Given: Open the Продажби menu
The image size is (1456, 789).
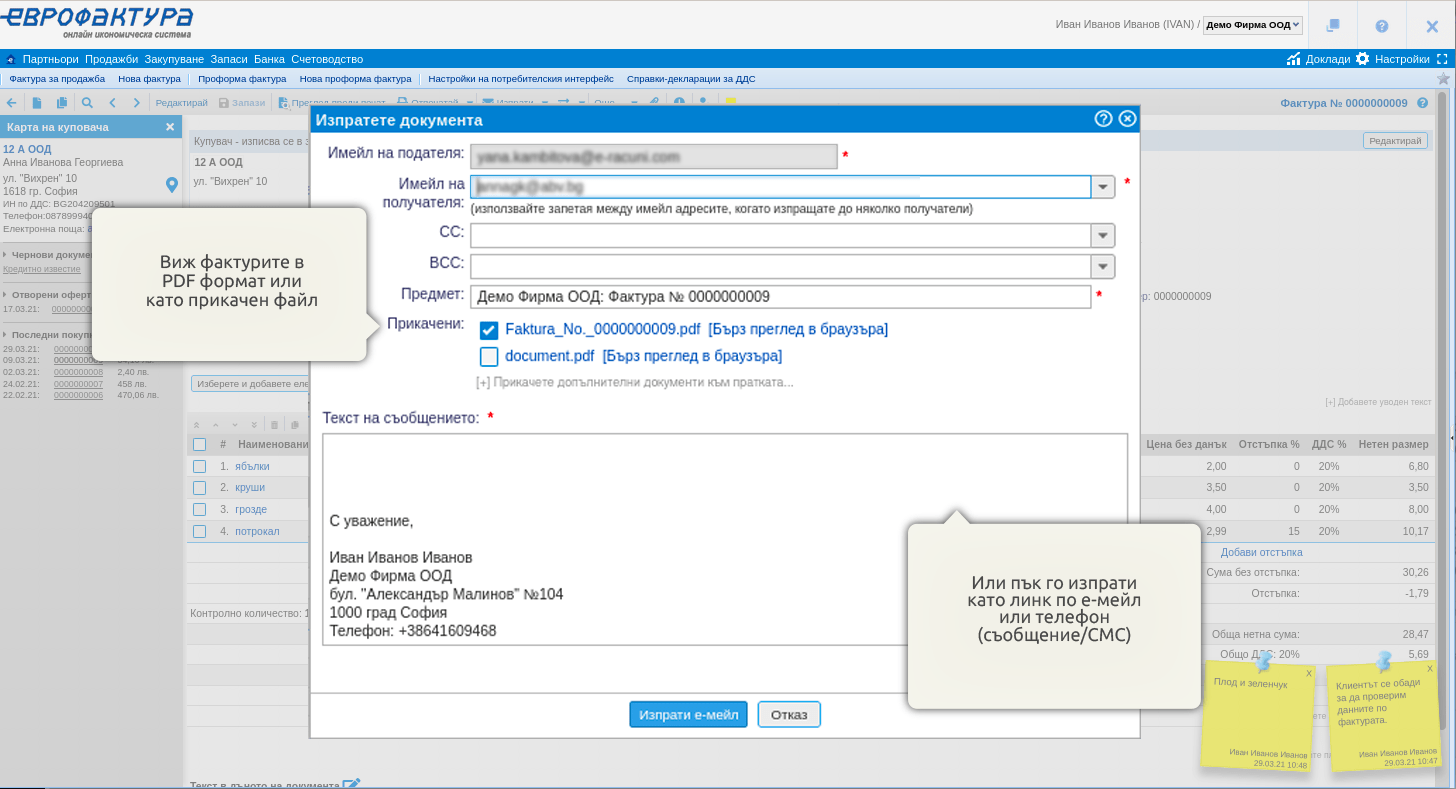Looking at the screenshot, I should (x=112, y=59).
